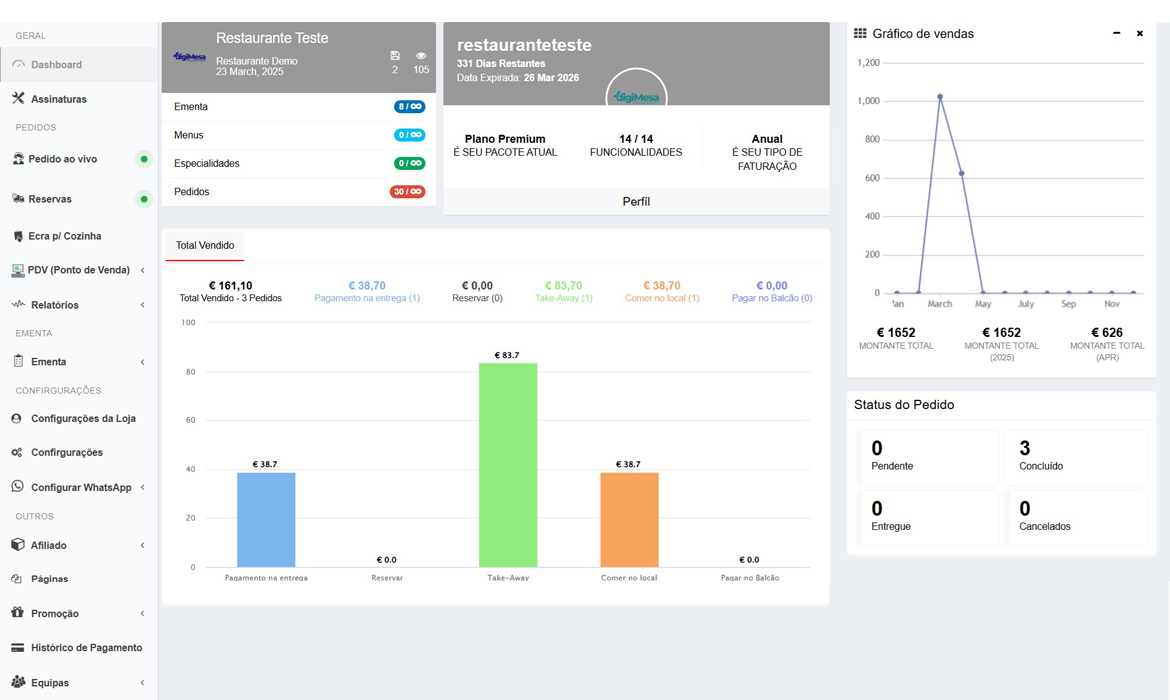Screen dimensions: 1170x700
Task: Expand the Relatórios submenu arrow
Action: pos(142,305)
